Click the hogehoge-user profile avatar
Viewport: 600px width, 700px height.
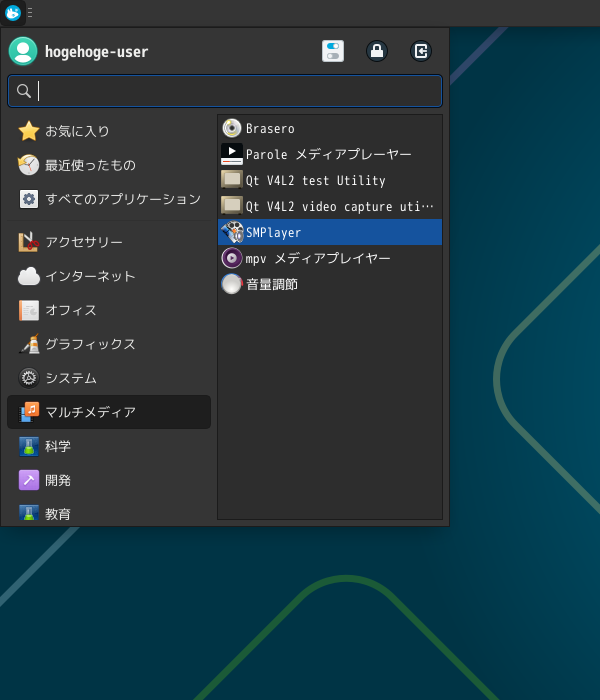click(23, 51)
